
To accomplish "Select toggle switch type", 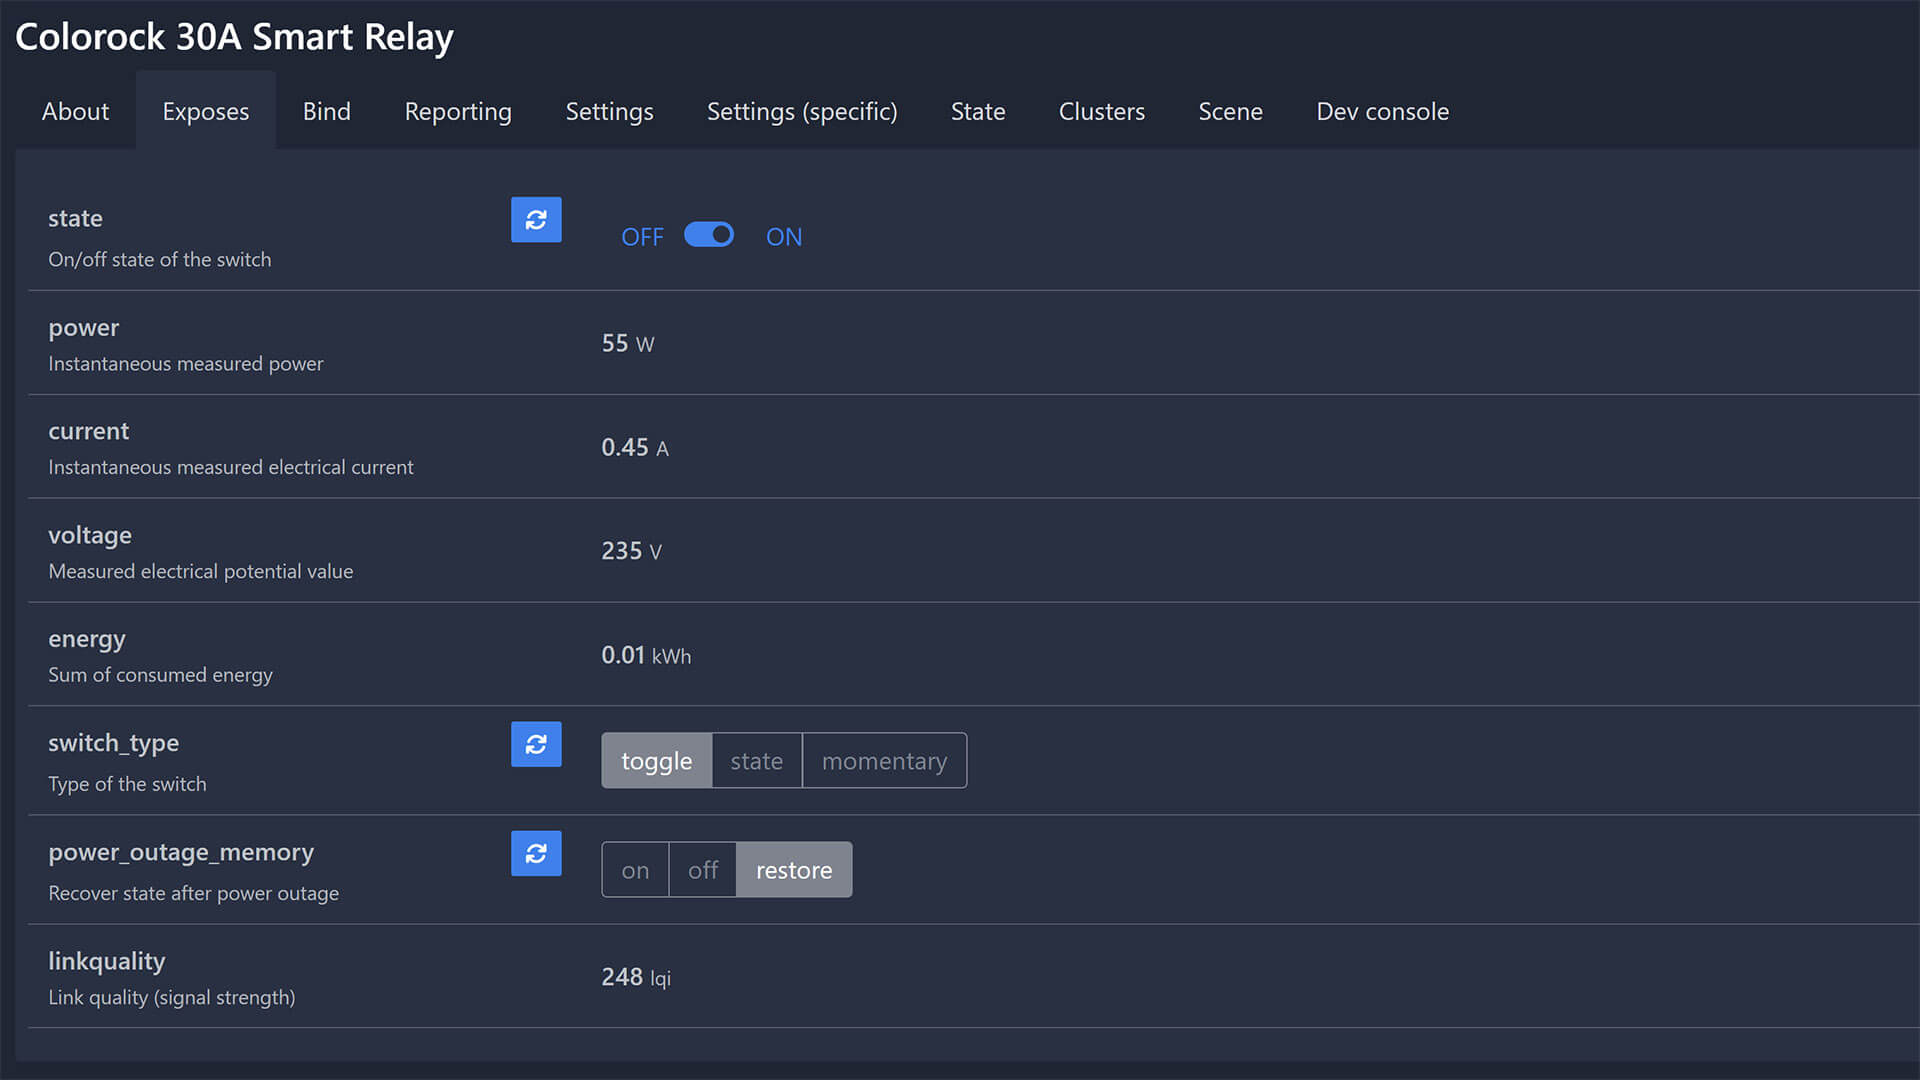I will coord(657,761).
